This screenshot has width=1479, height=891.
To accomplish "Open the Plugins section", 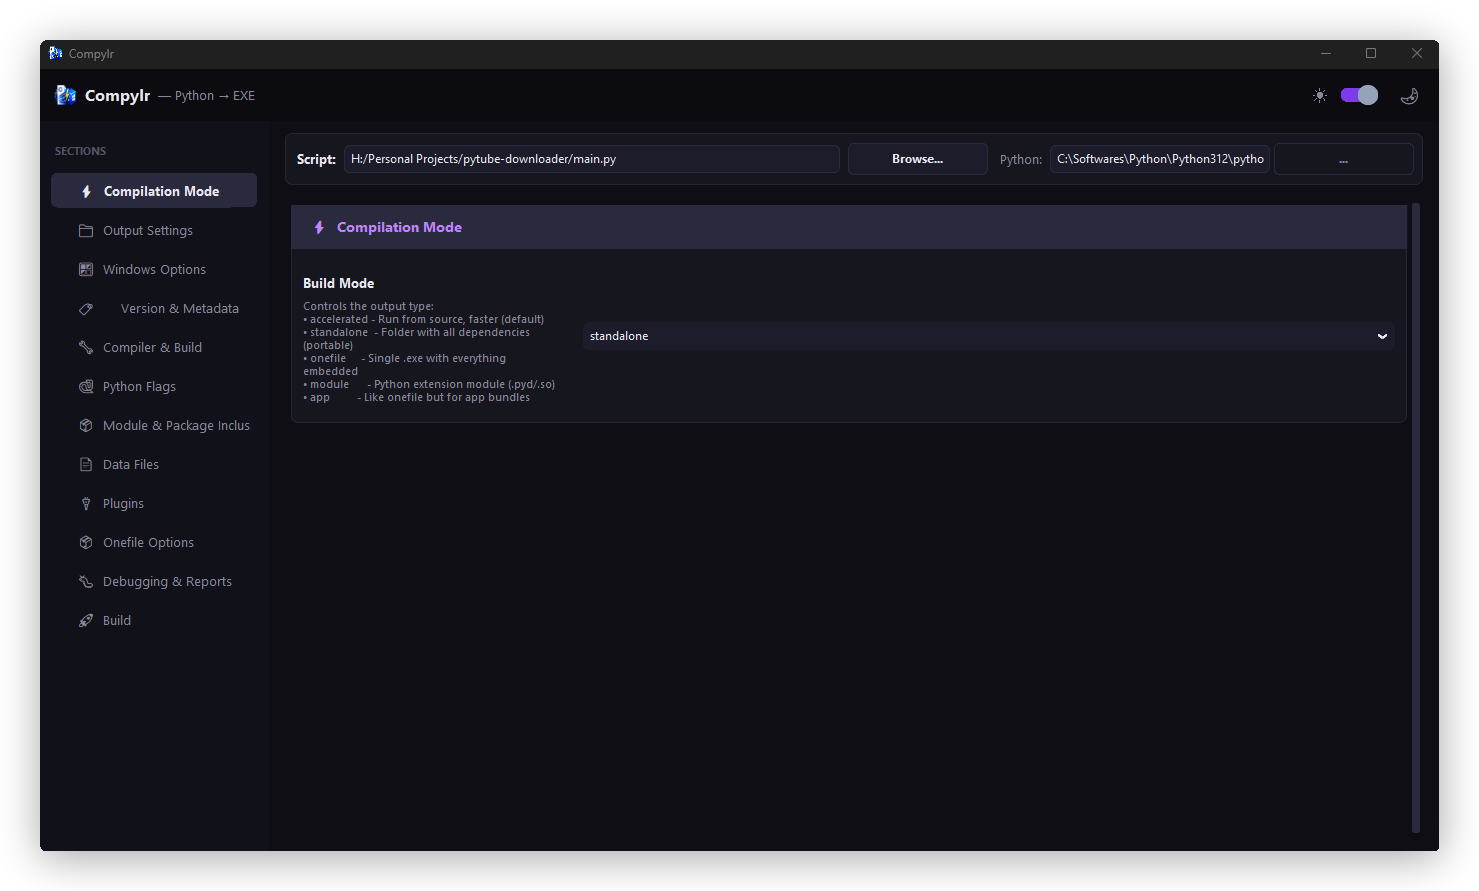I will [x=154, y=503].
